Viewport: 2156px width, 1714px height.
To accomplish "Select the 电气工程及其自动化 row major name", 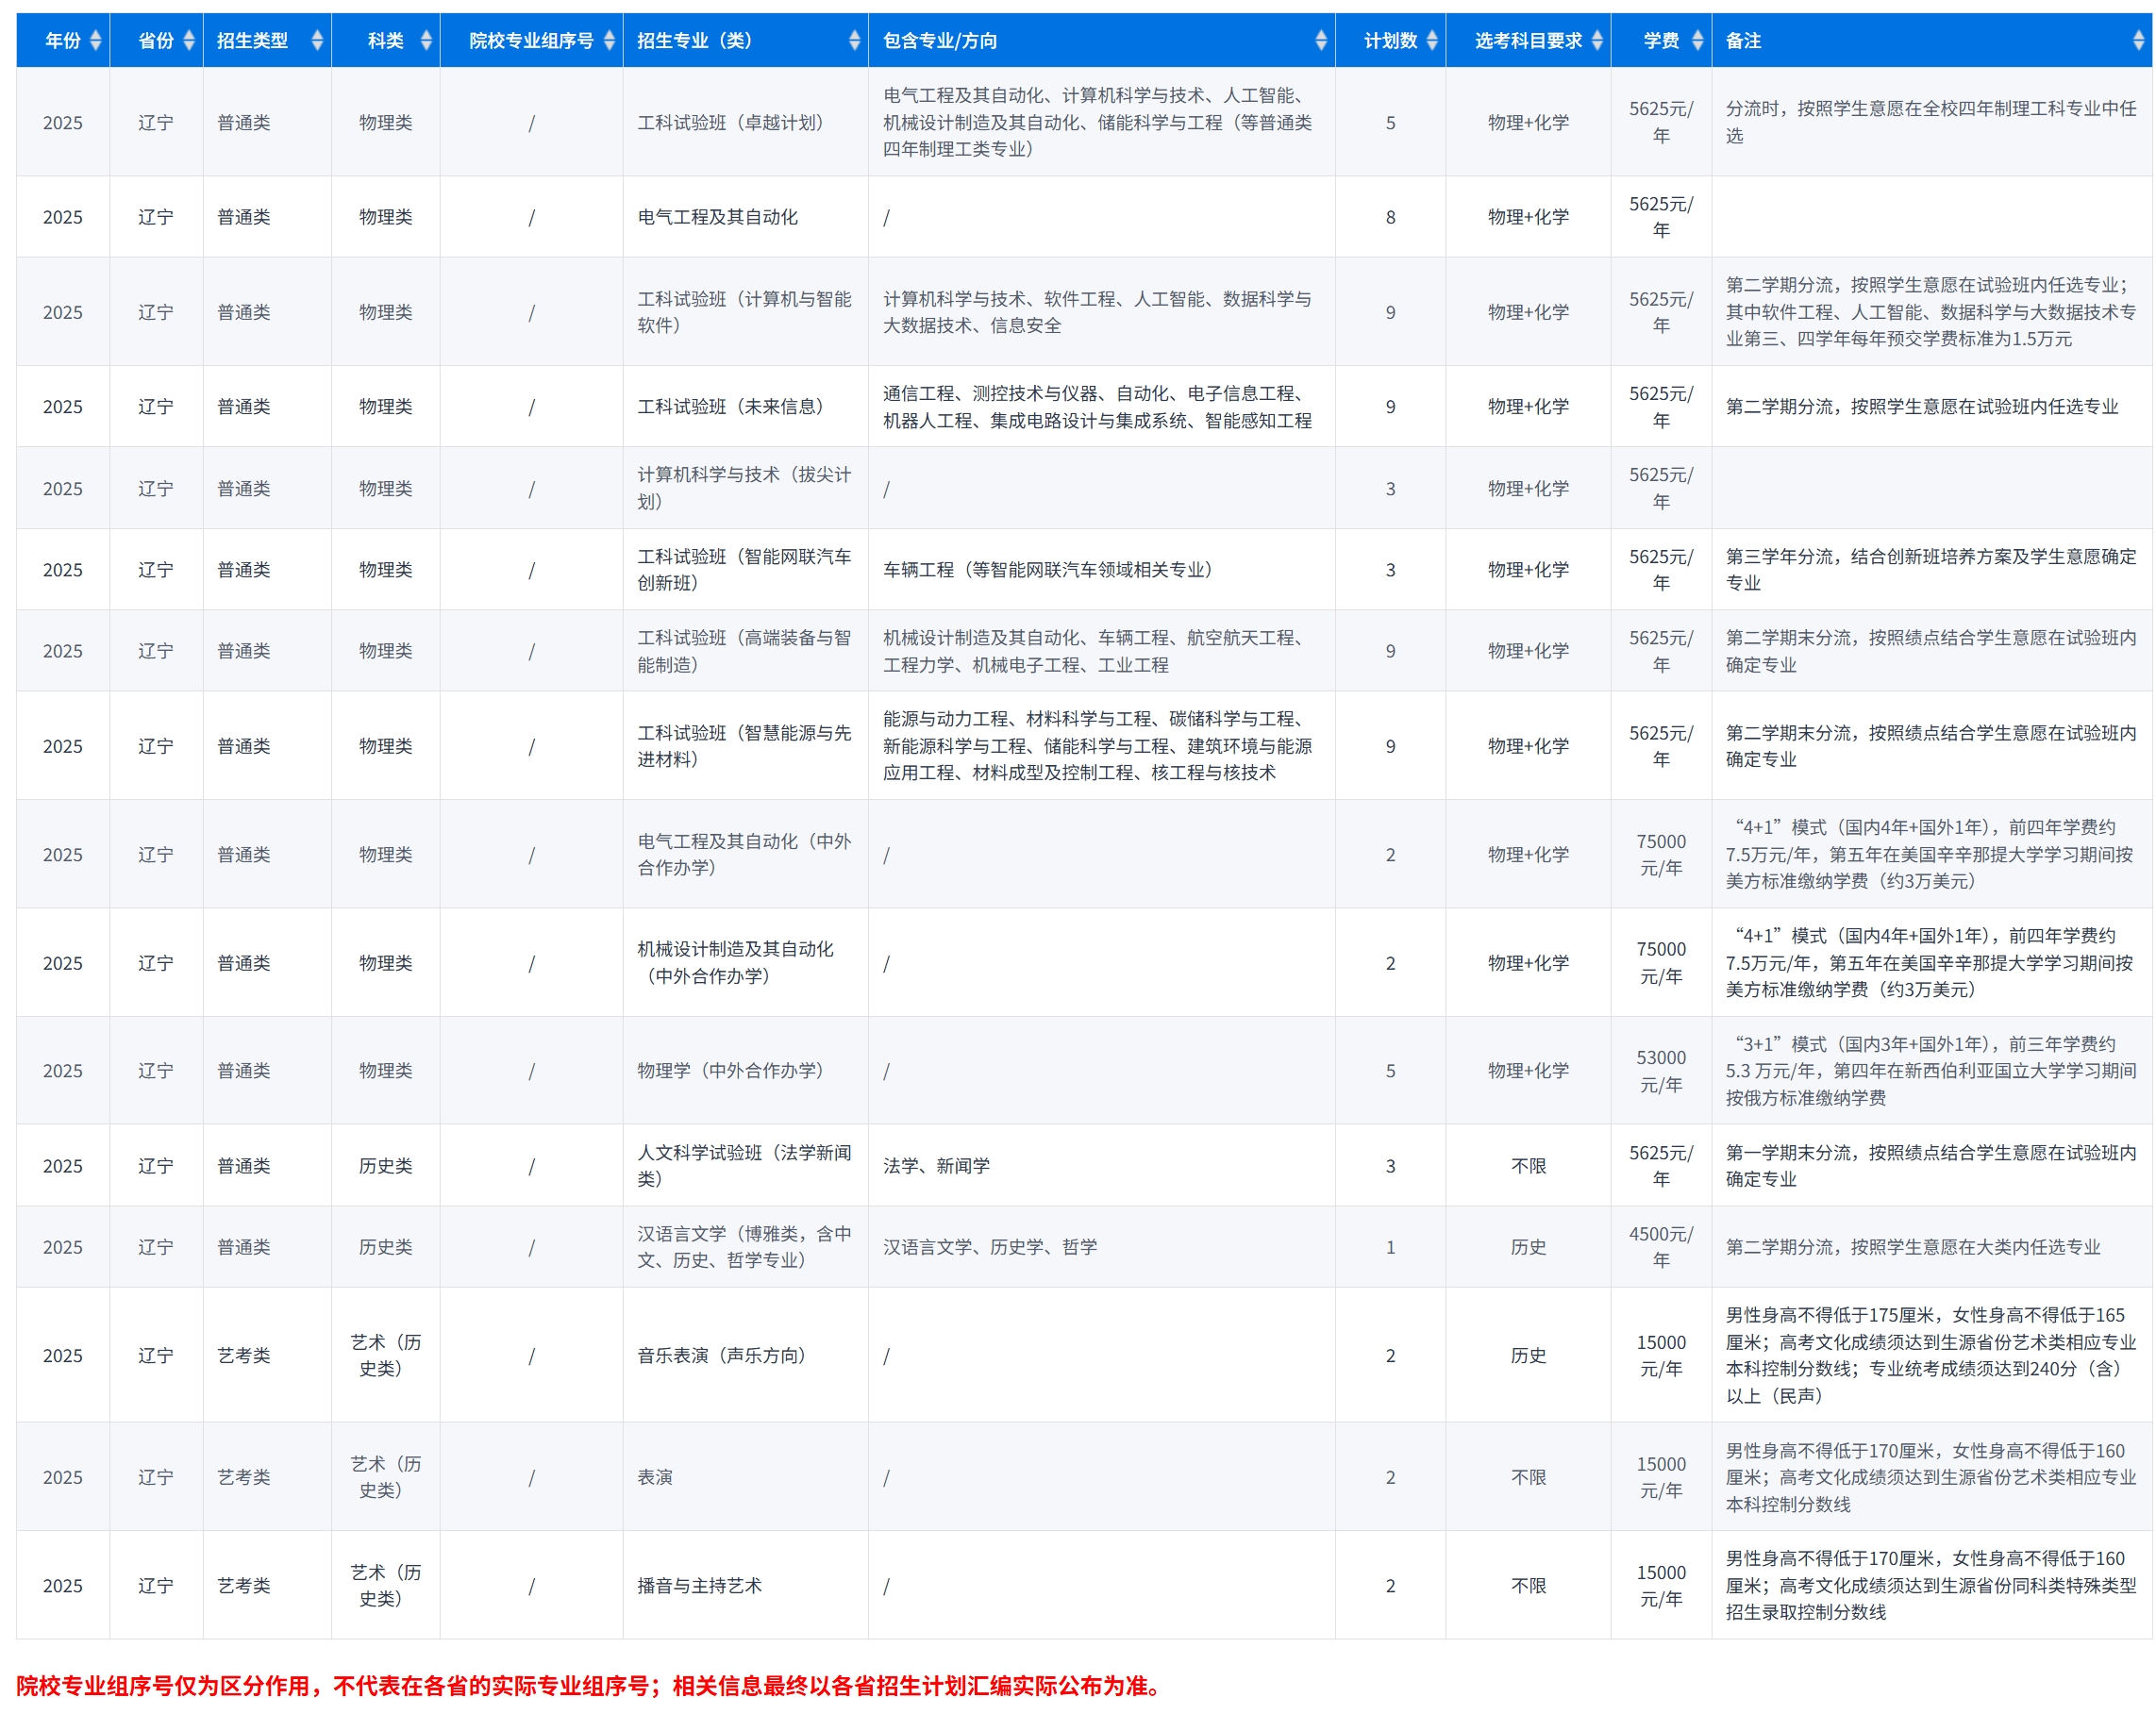I will point(717,217).
